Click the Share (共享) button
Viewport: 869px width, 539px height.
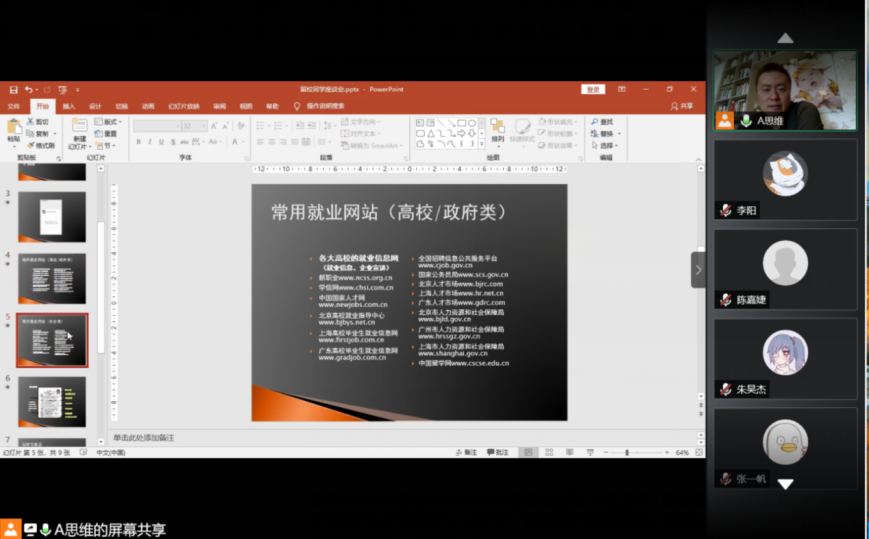pyautogui.click(x=682, y=106)
